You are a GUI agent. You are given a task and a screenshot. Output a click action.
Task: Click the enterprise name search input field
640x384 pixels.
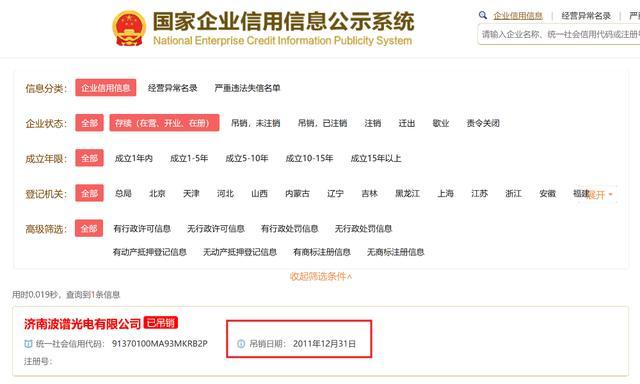558,34
